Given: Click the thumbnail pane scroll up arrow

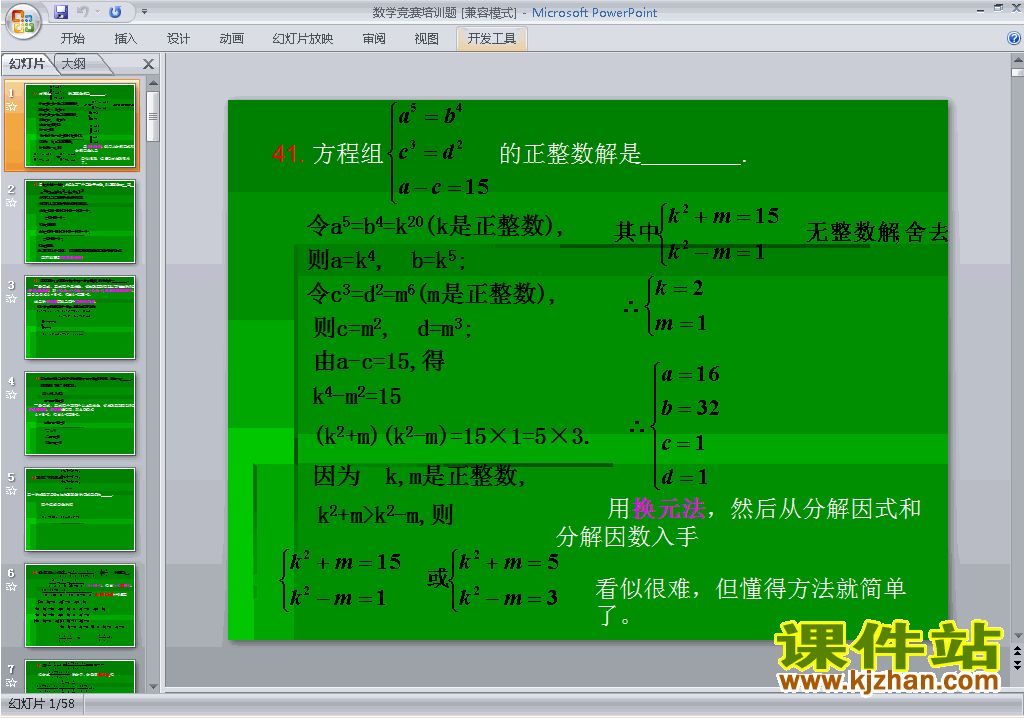Looking at the screenshot, I should tap(153, 83).
